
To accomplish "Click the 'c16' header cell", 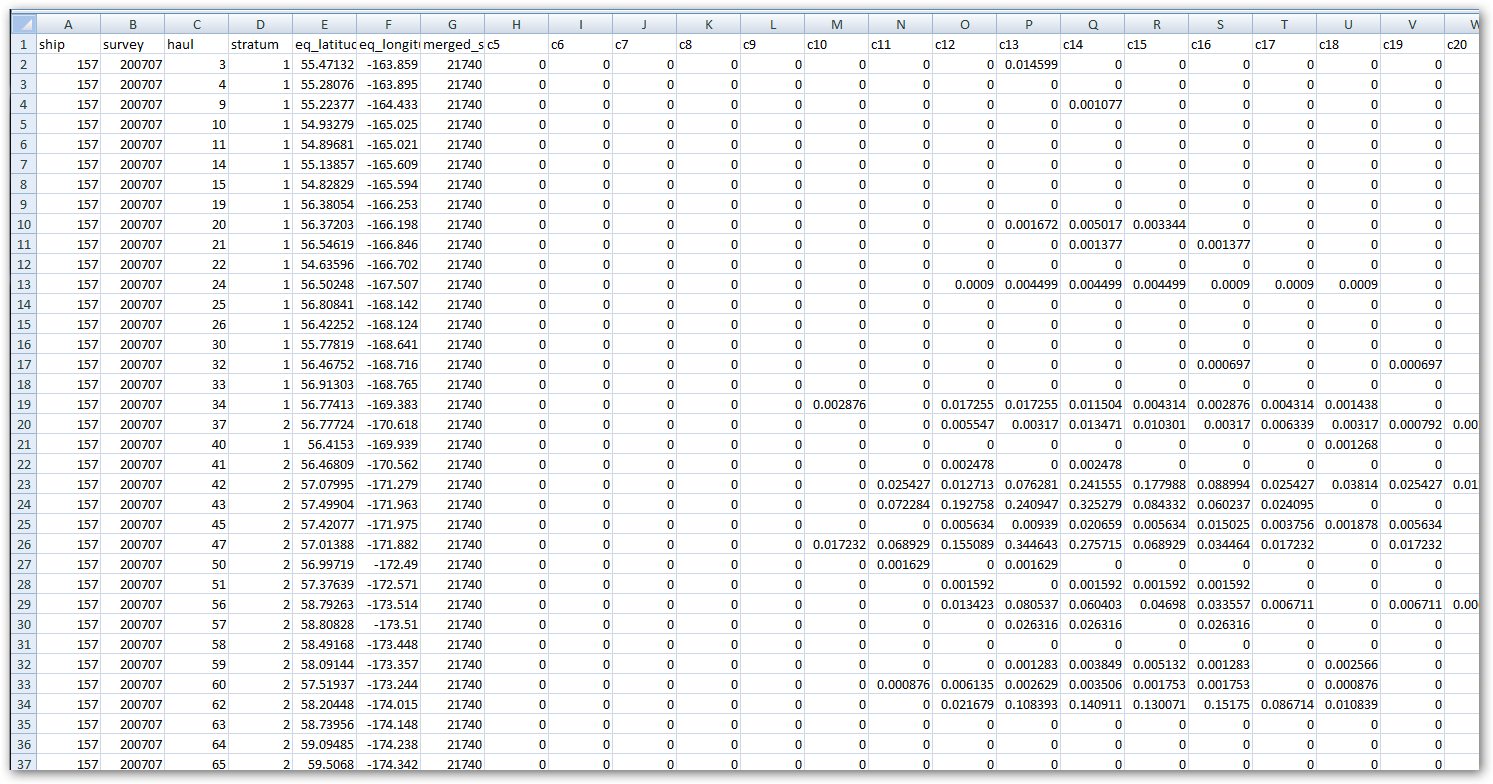I will pos(1220,44).
